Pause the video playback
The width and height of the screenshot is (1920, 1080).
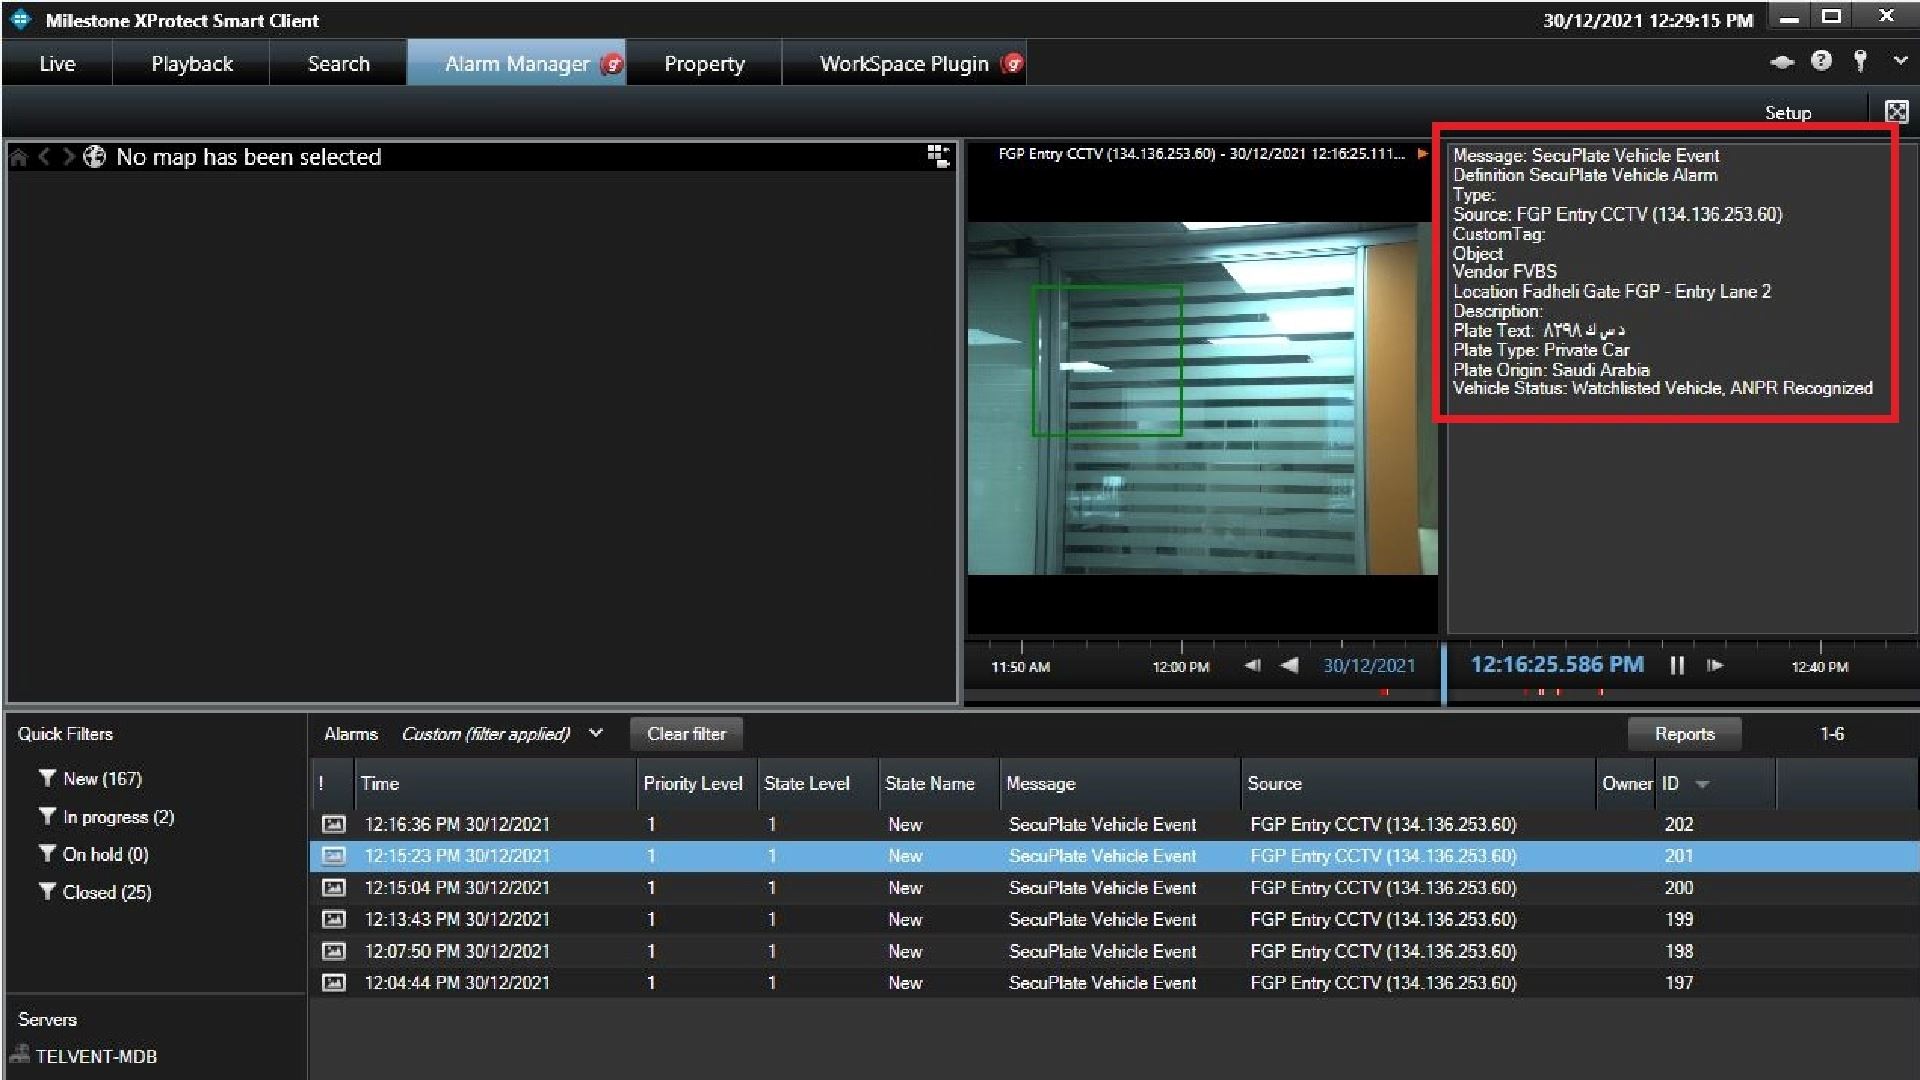(1677, 665)
